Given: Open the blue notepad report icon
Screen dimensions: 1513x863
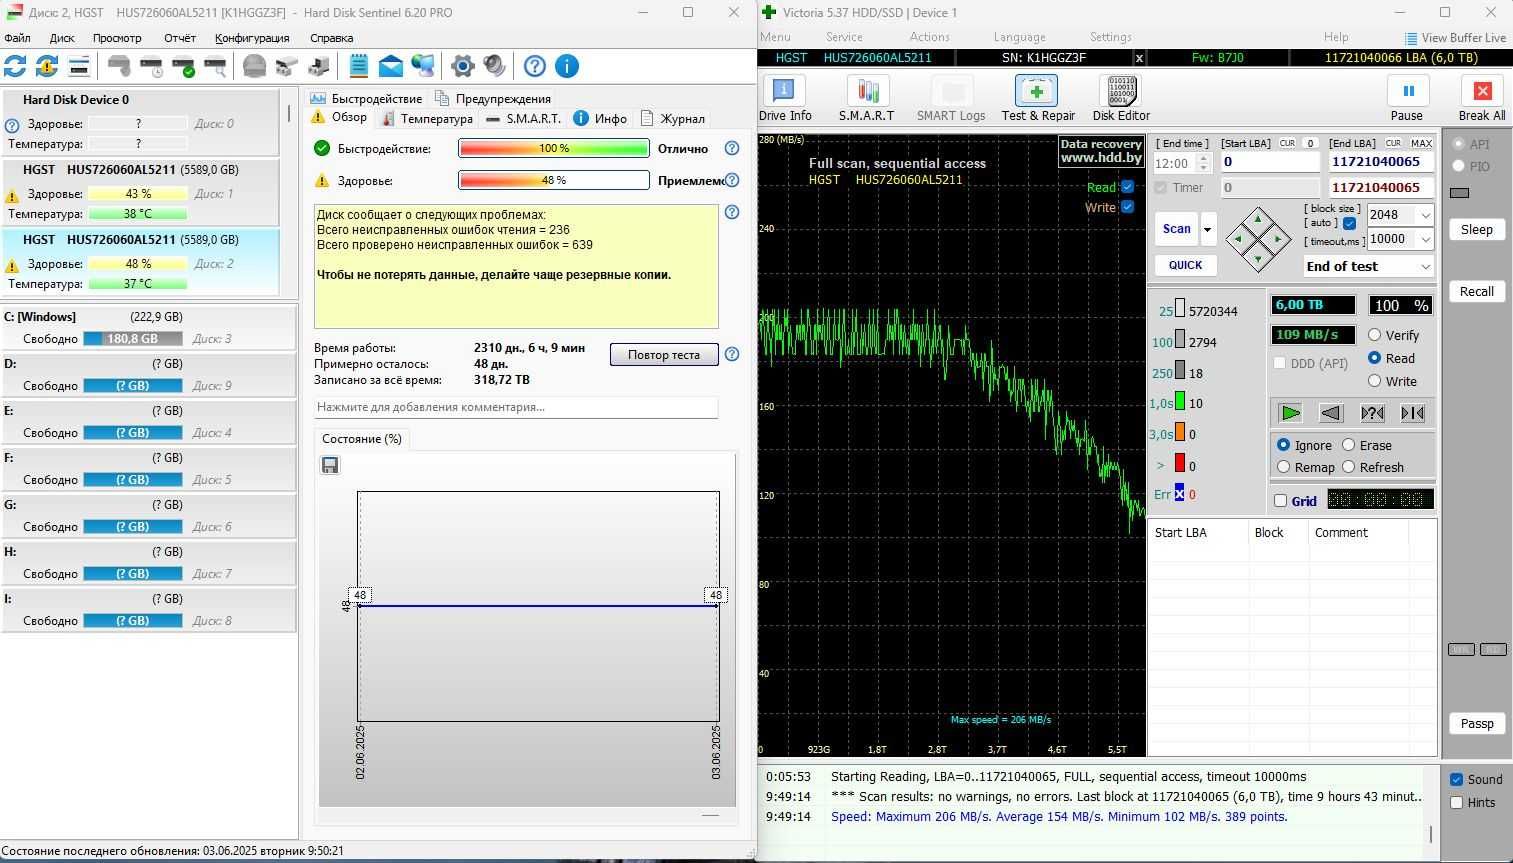Looking at the screenshot, I should [x=358, y=66].
